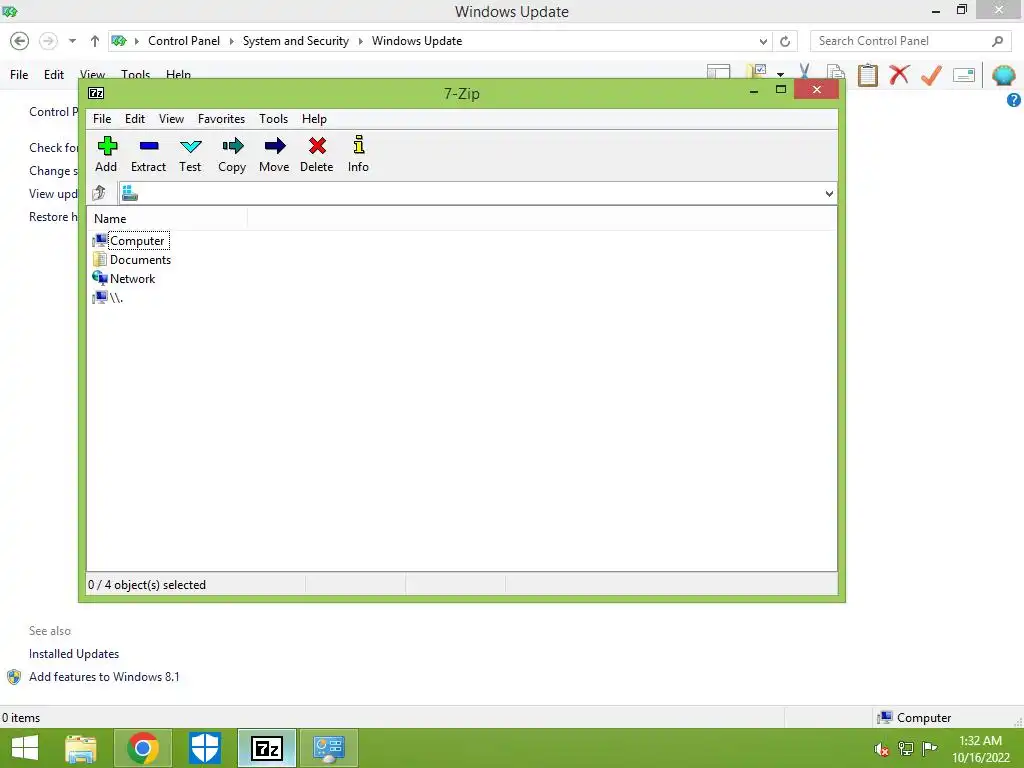Click the 7-Zip address path field
1024x768 pixels.
pos(477,193)
